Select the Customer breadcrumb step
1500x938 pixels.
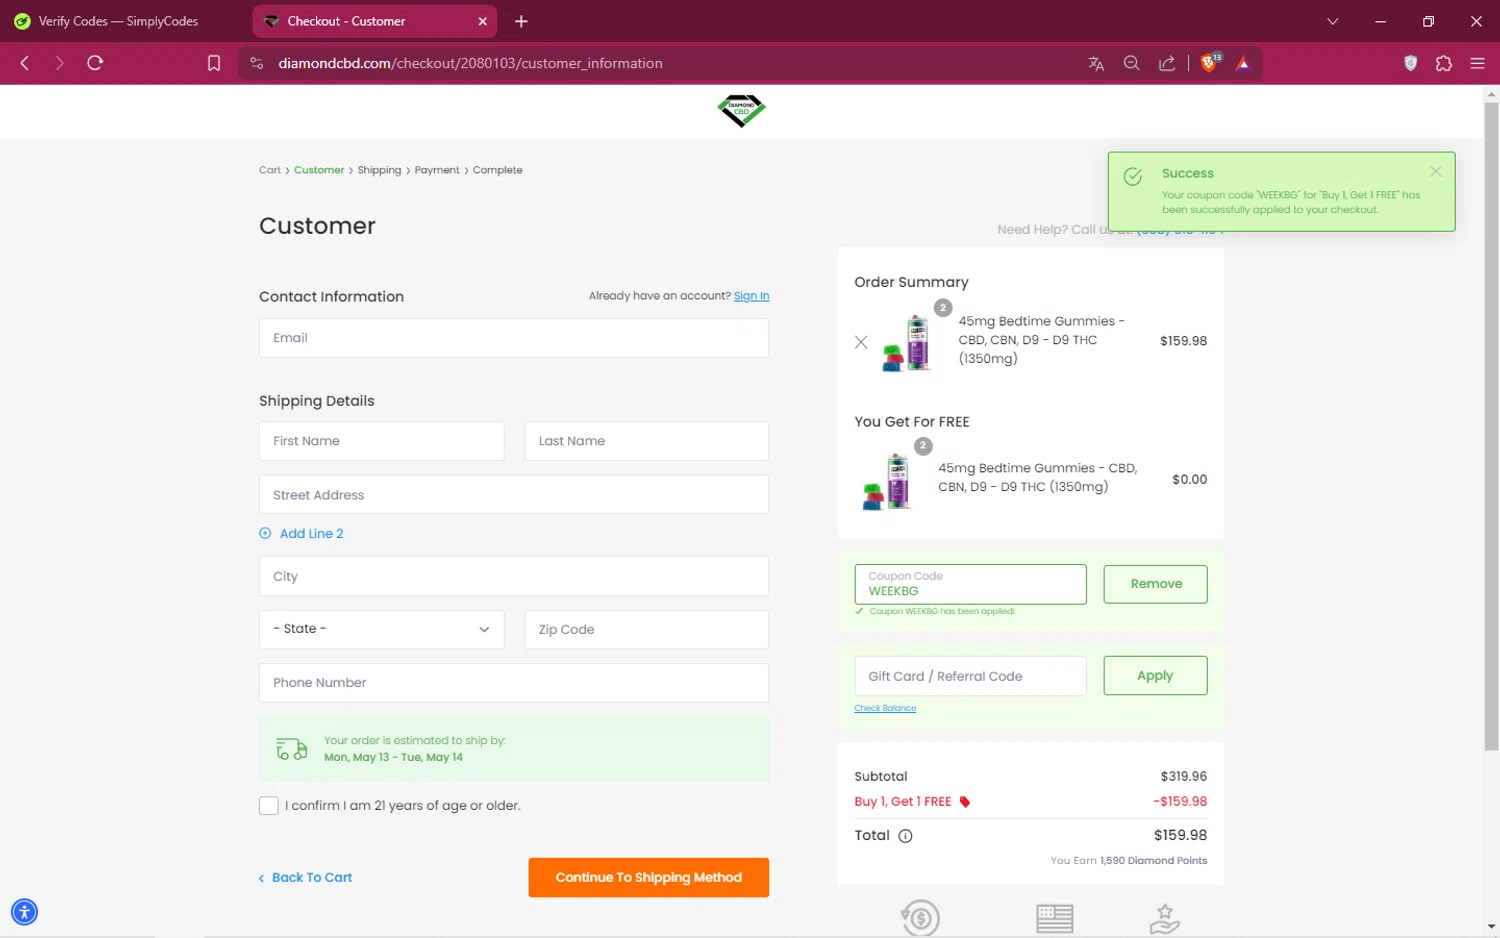(319, 170)
